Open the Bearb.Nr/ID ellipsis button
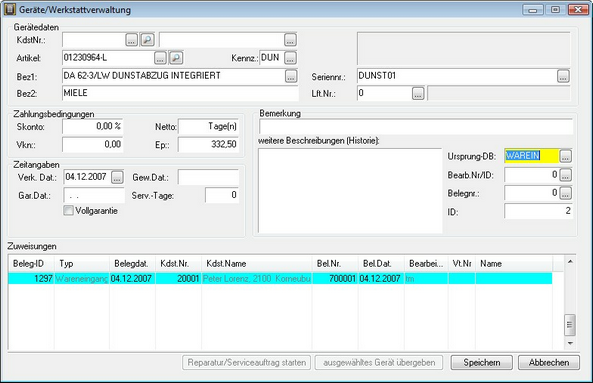Screen dimensions: 593x383 [565, 175]
